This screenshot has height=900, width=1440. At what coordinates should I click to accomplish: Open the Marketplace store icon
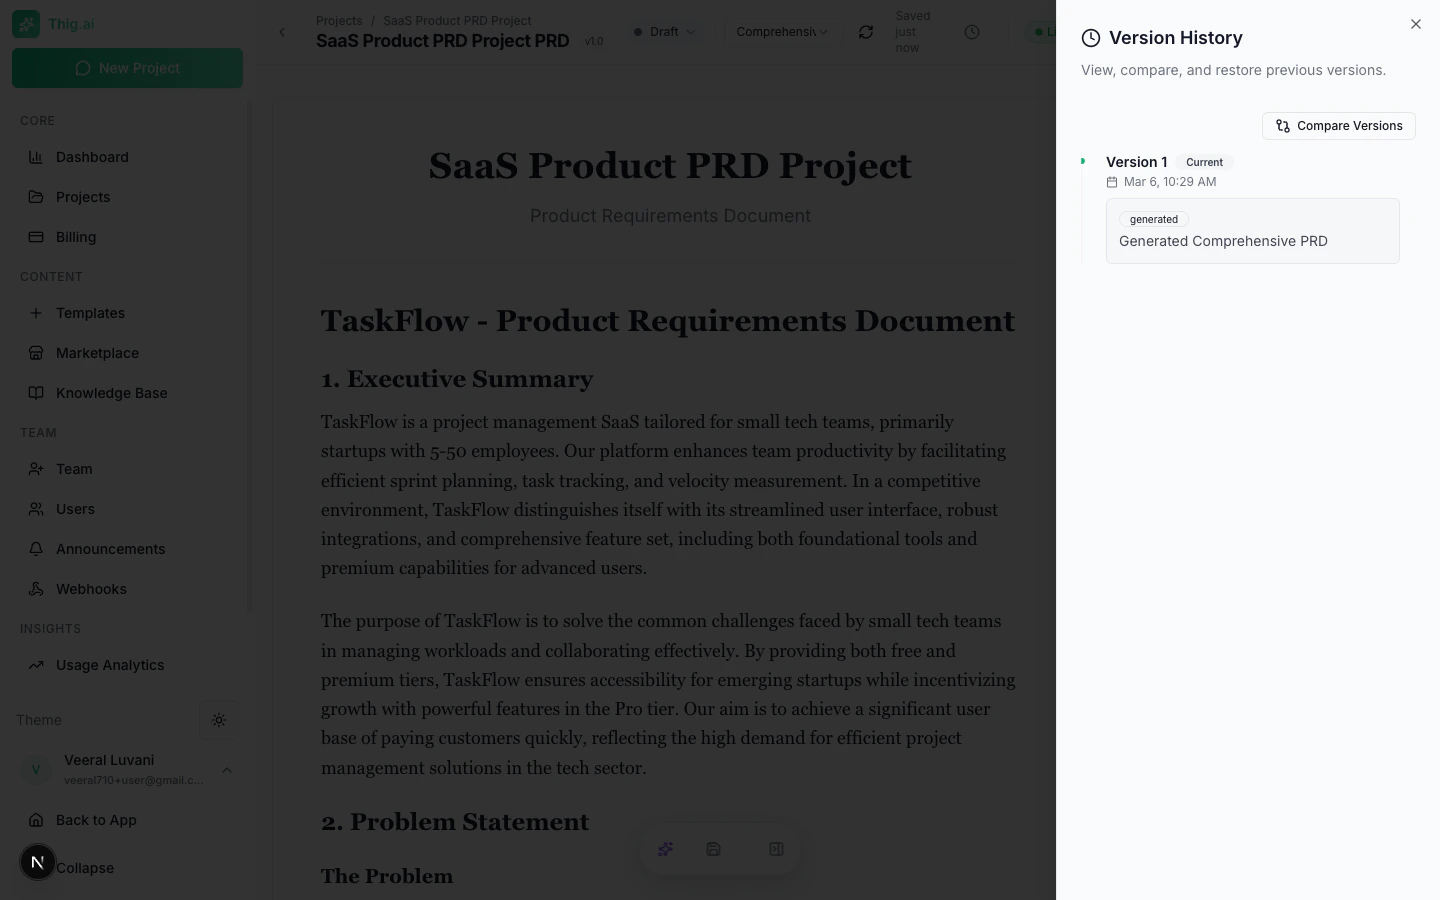click(36, 353)
